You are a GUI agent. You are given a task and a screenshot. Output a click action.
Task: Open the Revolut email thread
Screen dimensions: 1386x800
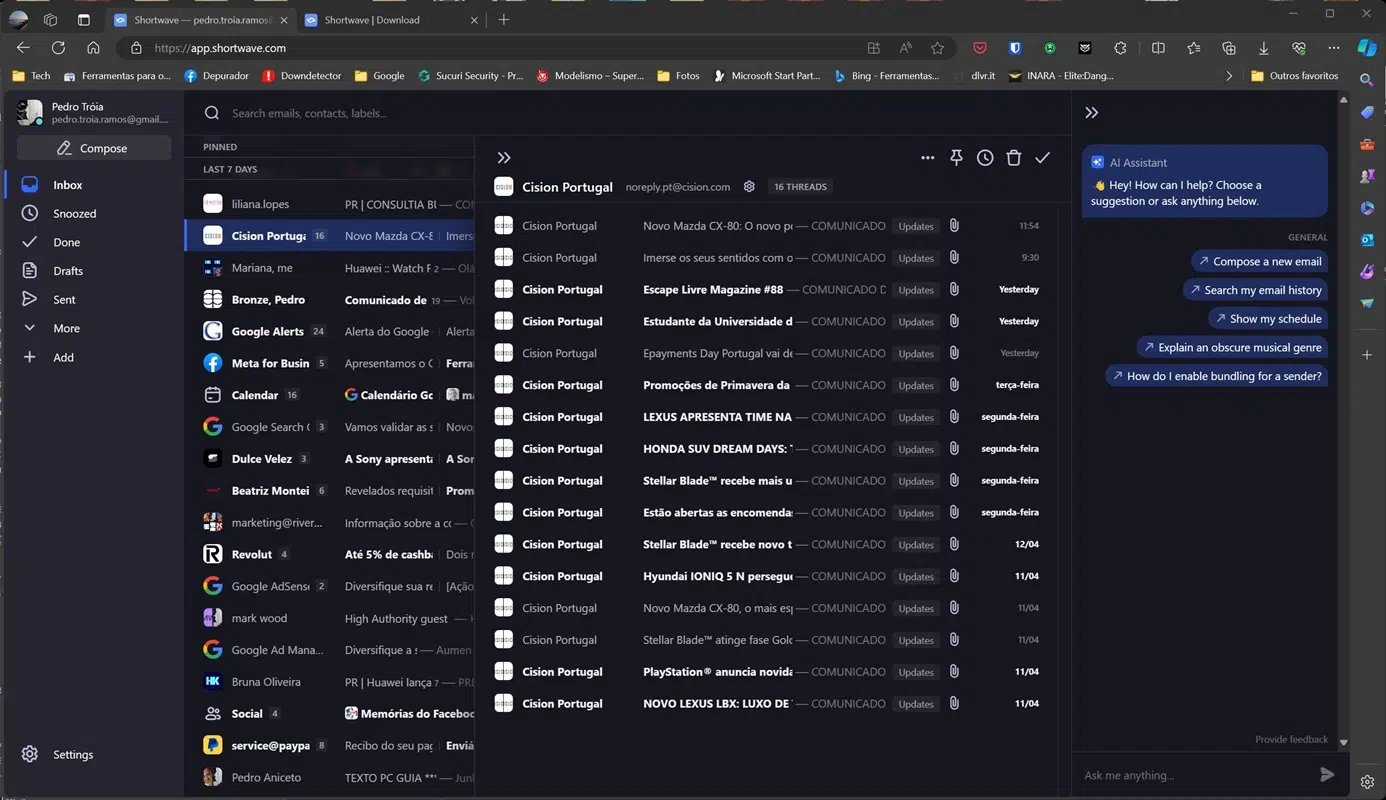click(330, 555)
